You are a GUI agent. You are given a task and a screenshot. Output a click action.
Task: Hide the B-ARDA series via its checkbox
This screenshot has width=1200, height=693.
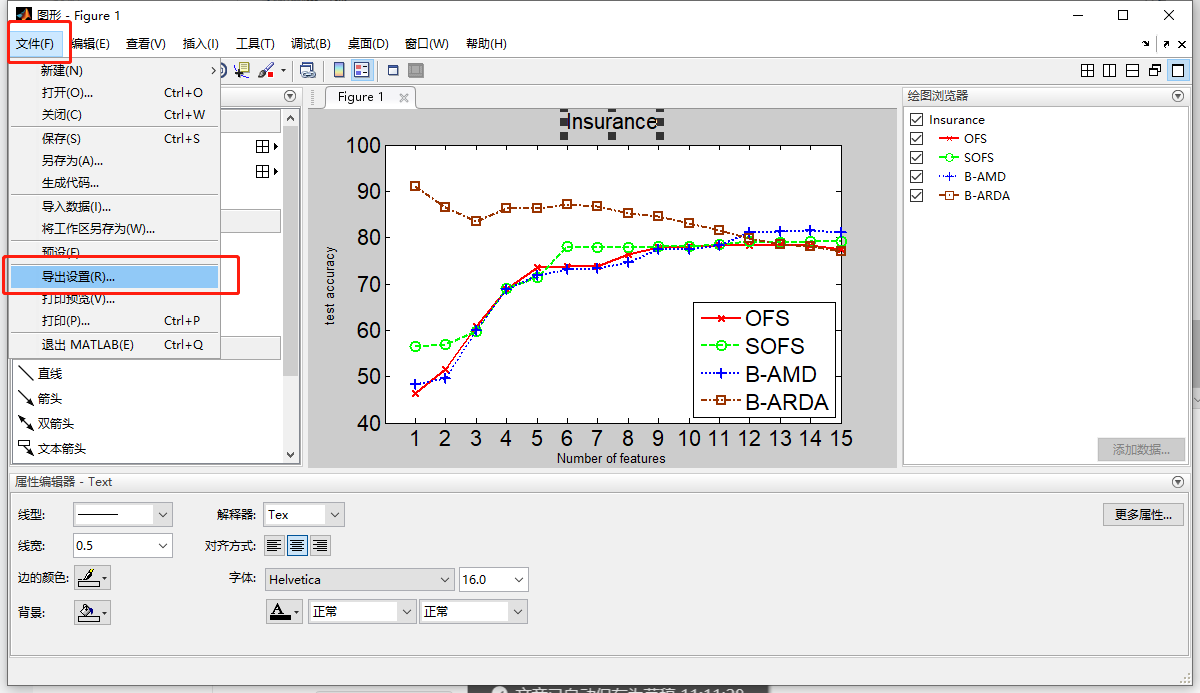coord(916,195)
